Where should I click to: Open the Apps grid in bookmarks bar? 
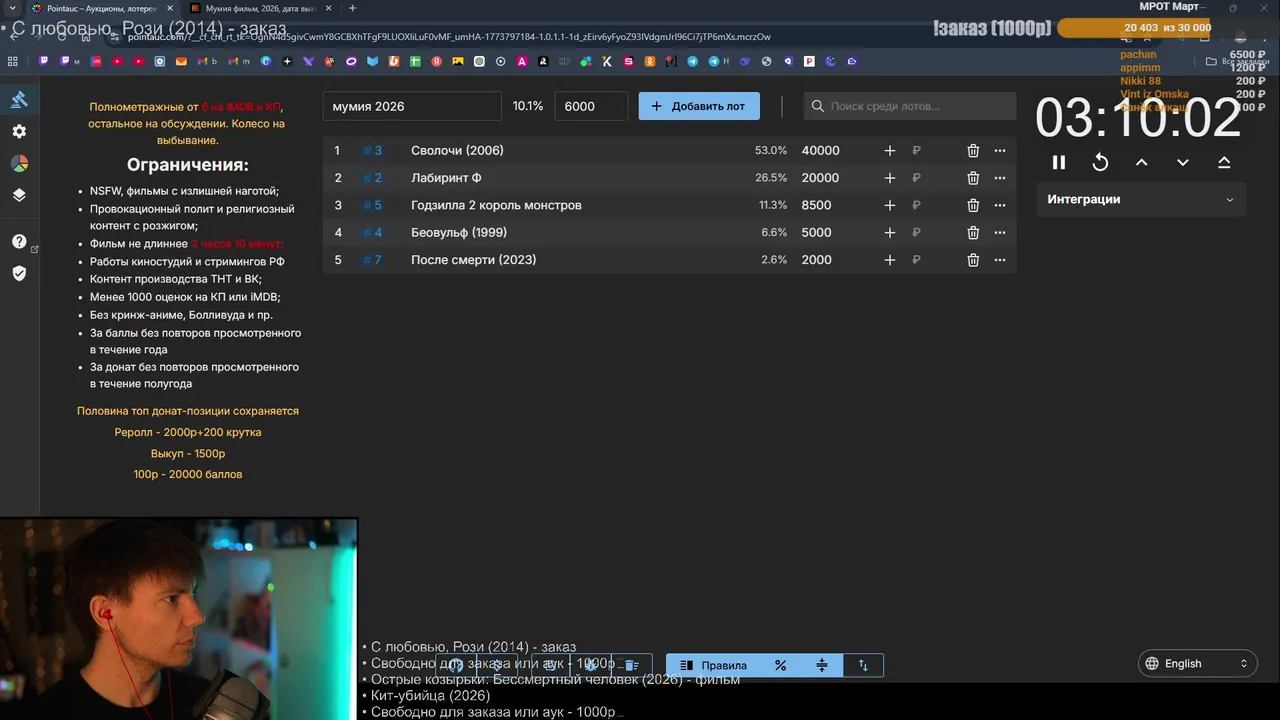[x=13, y=61]
